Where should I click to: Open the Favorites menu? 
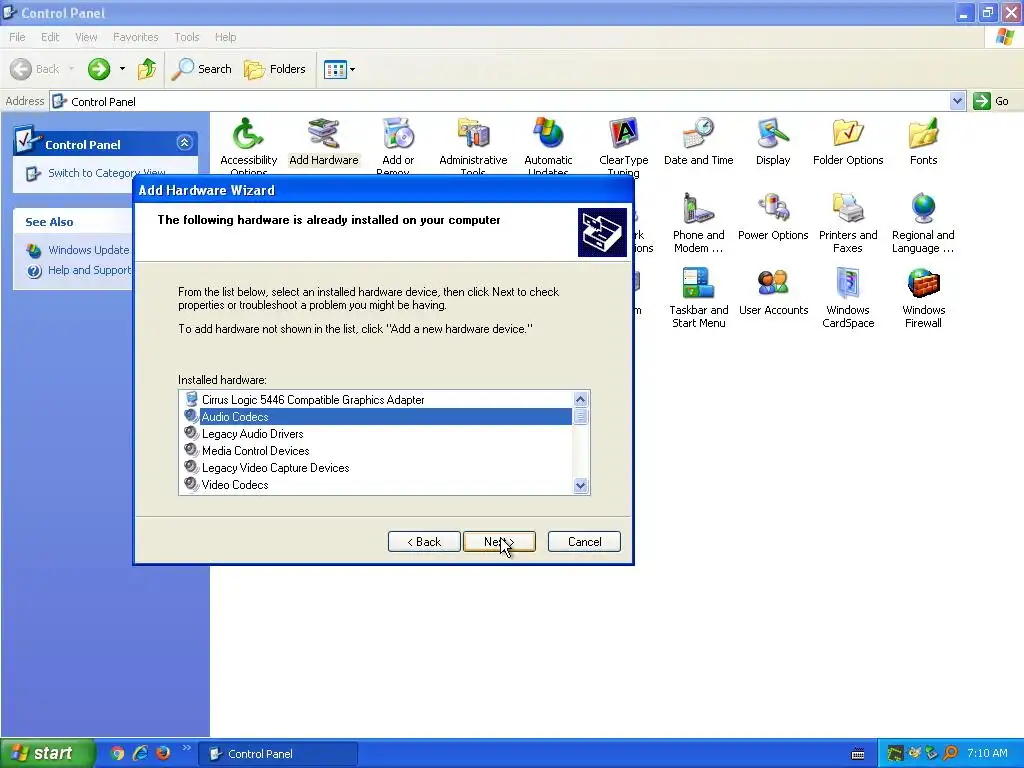click(135, 37)
